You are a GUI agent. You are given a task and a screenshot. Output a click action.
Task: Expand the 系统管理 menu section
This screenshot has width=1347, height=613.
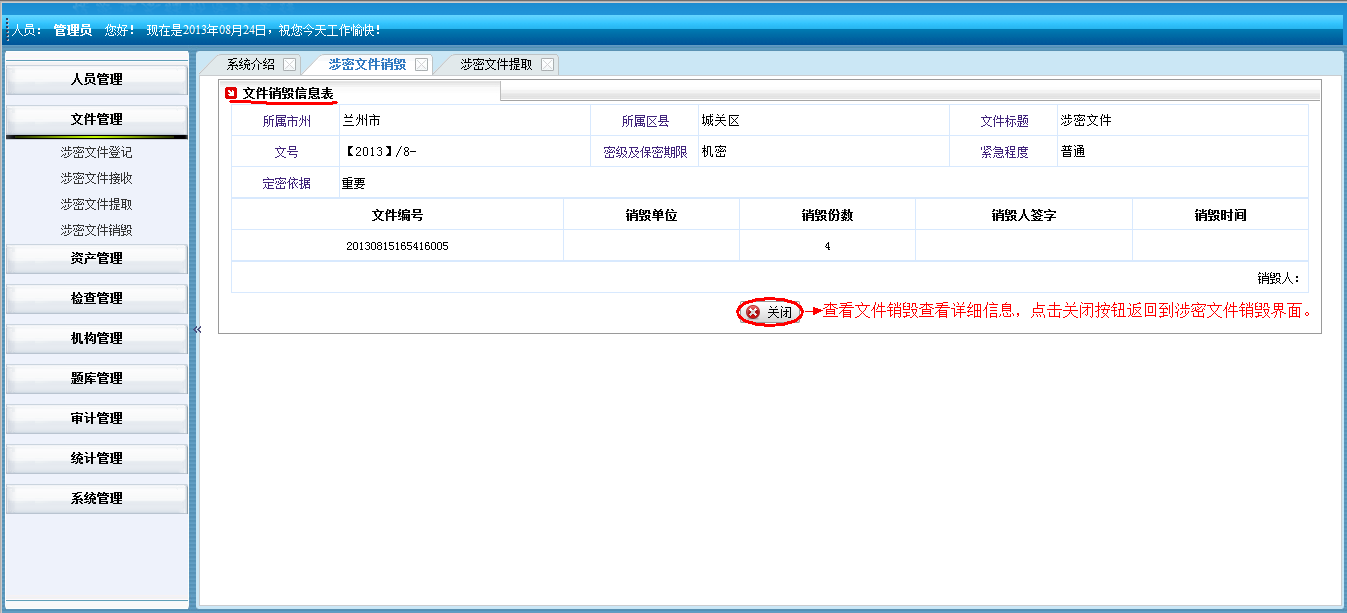(97, 498)
